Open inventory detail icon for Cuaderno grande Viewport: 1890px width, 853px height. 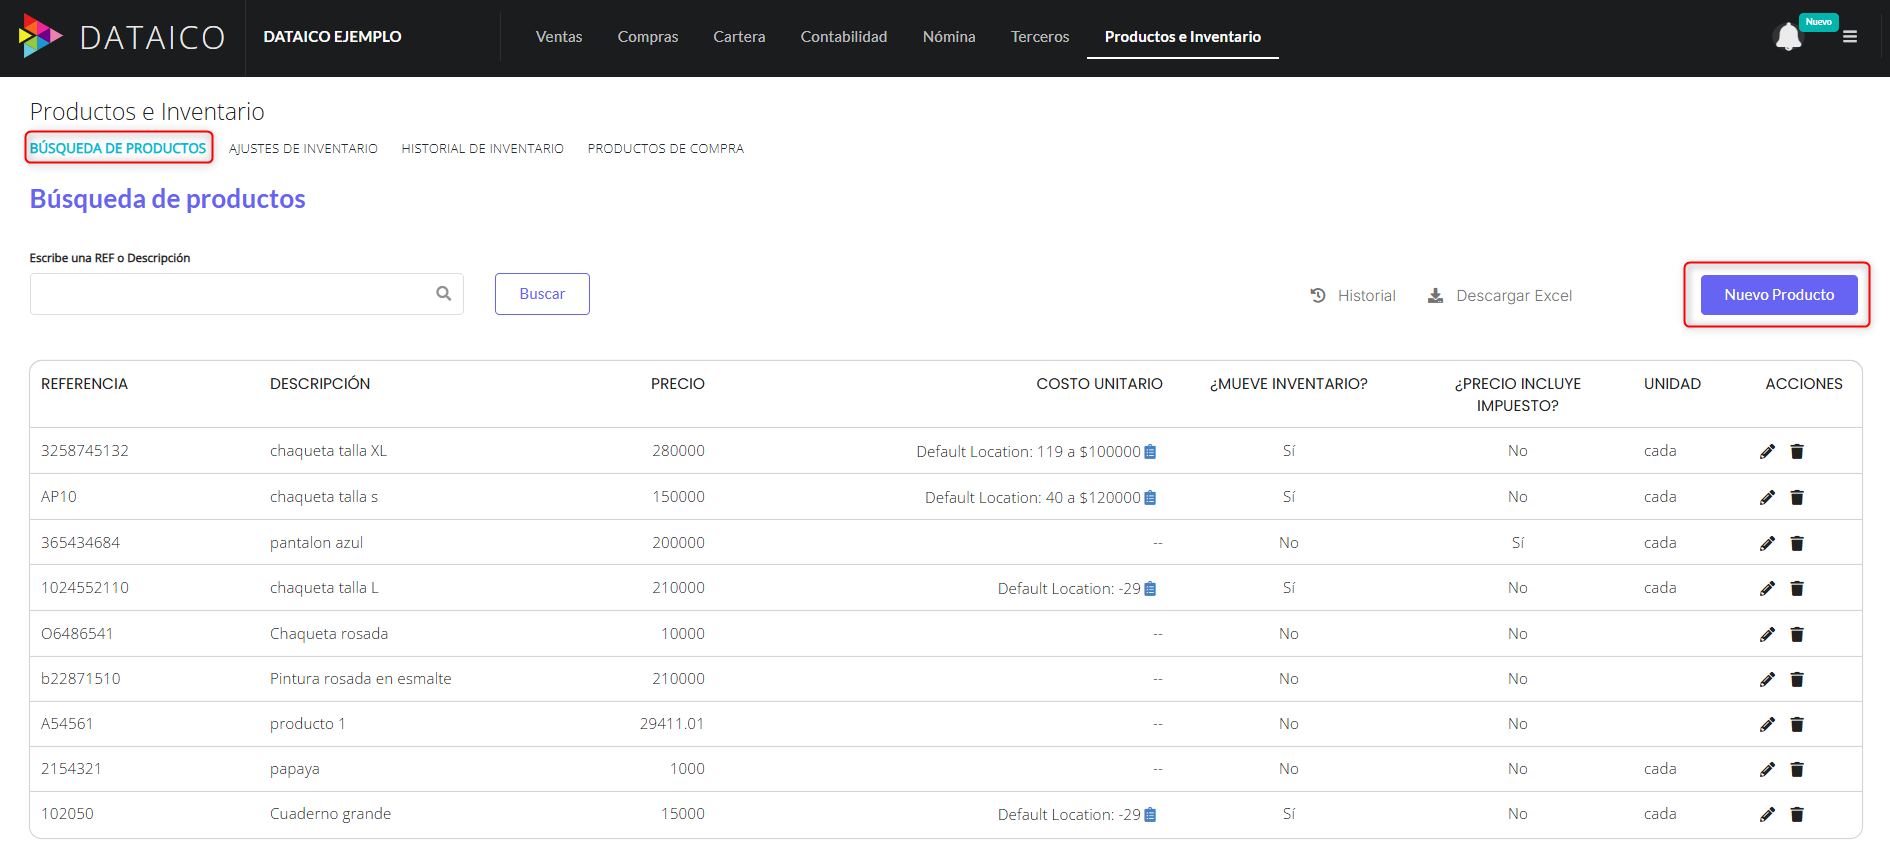click(x=1150, y=815)
